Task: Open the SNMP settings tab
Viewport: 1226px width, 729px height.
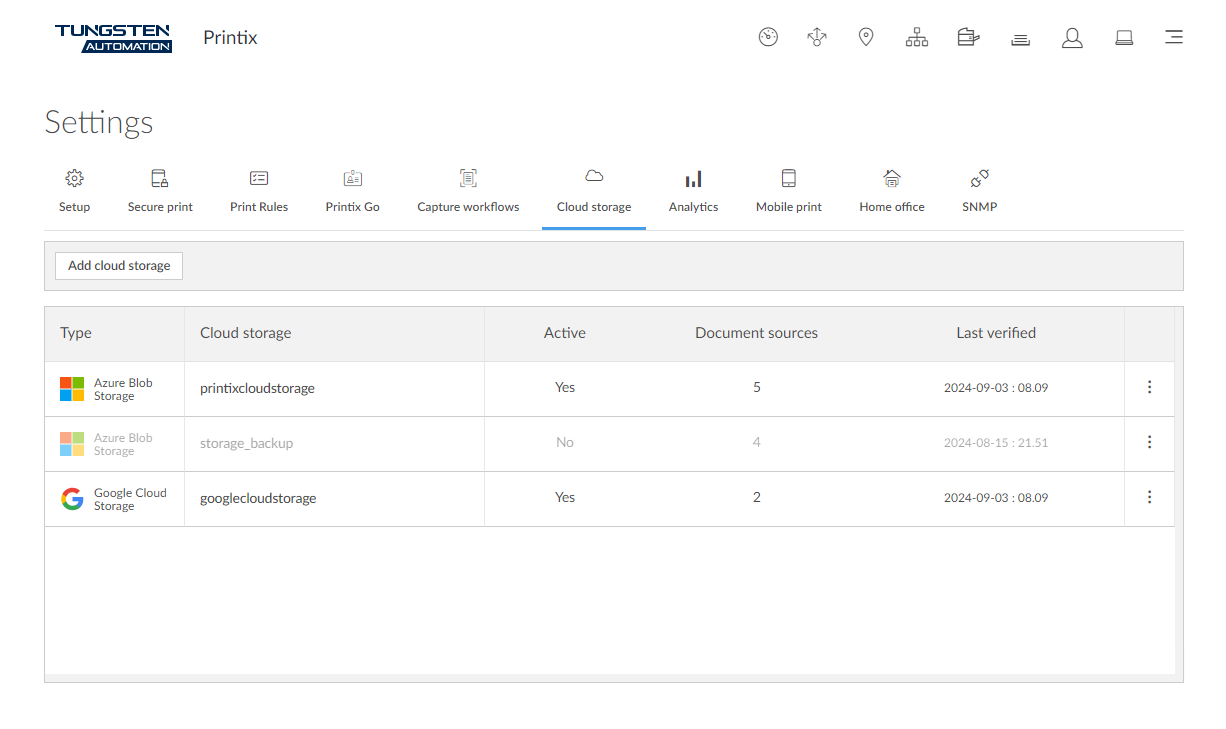Action: coord(979,191)
